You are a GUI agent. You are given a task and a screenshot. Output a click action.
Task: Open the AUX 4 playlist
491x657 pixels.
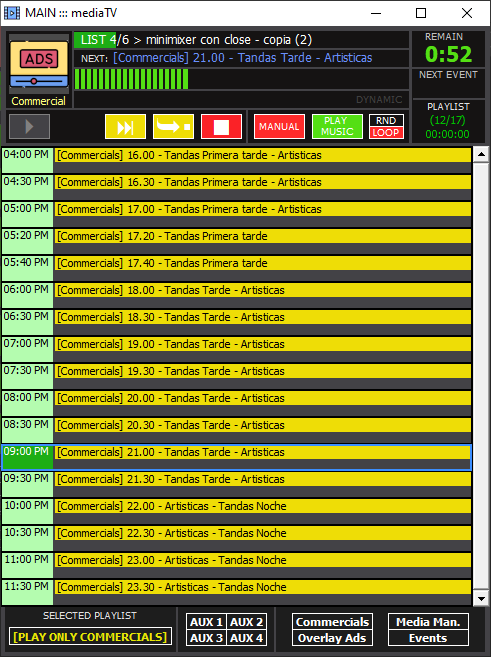[x=246, y=638]
